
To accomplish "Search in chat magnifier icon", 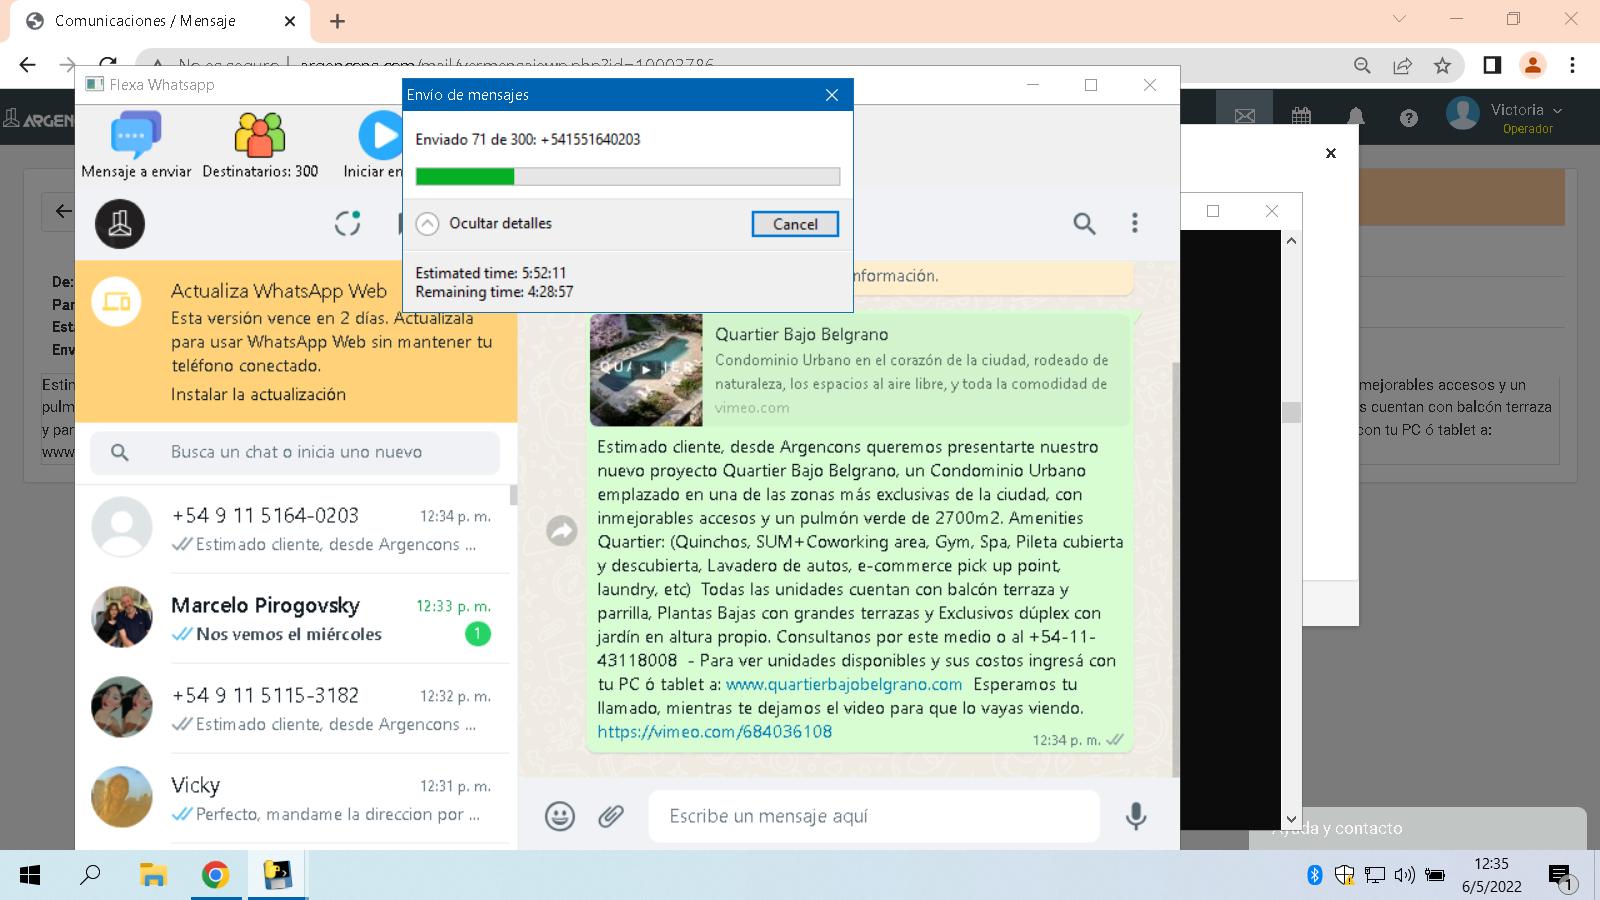I will click(1084, 223).
